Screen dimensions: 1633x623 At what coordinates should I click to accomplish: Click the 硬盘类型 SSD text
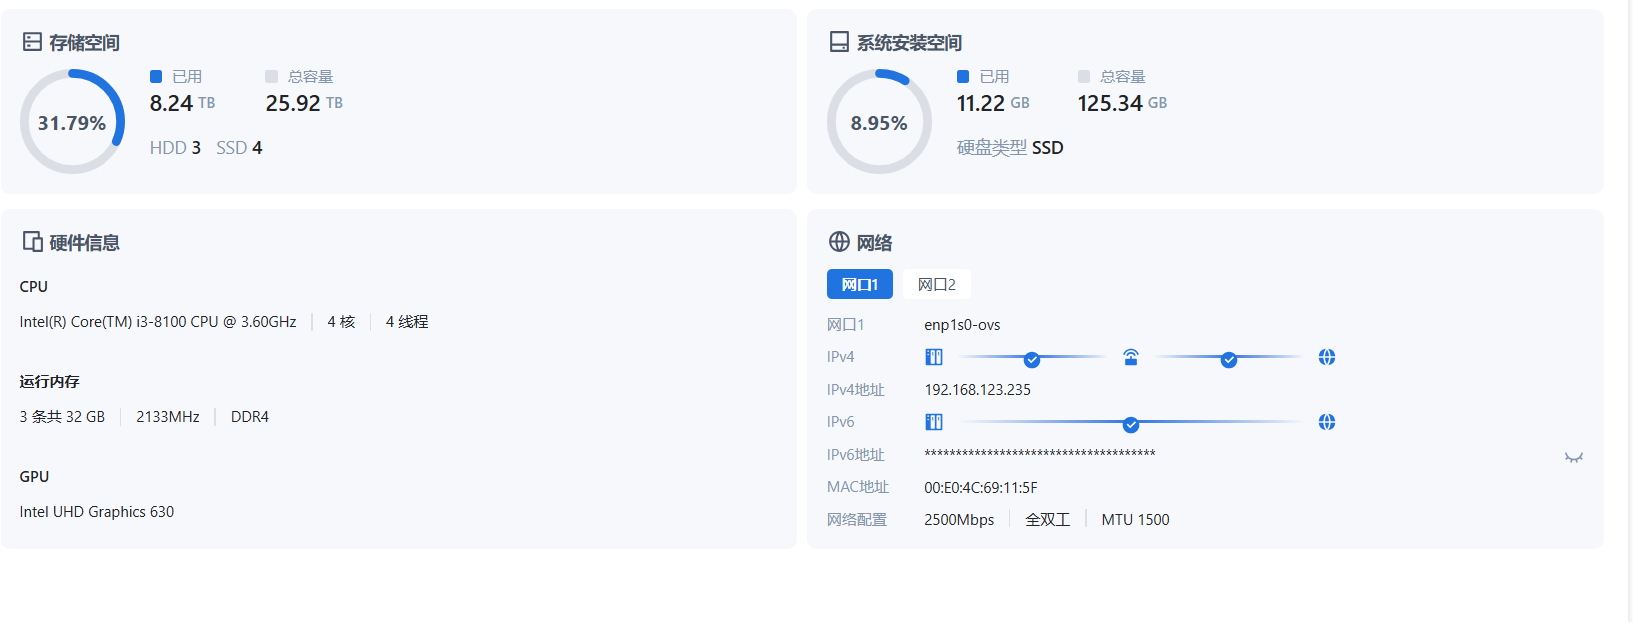[x=1010, y=148]
